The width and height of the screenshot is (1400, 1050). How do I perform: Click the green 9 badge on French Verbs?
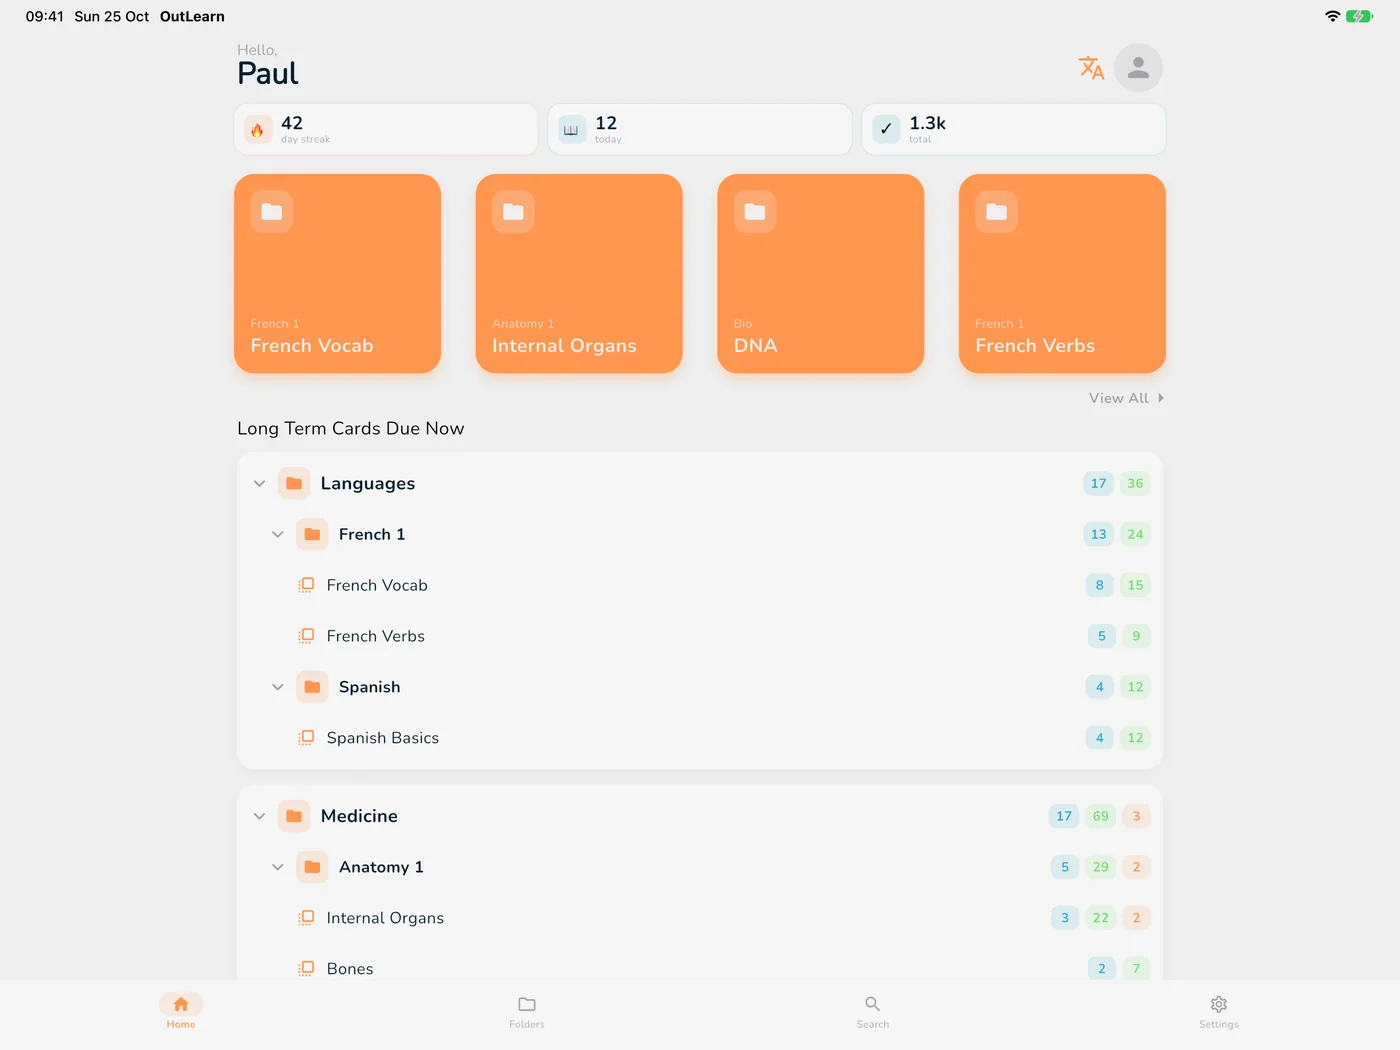[x=1136, y=636]
